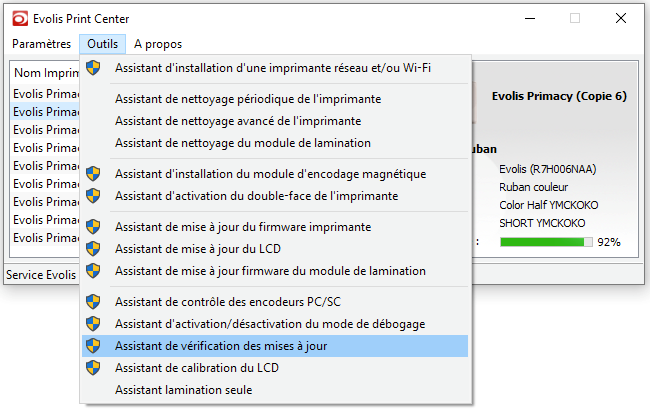Select Assistant d'installation du module d'encodage magnétique
The height and width of the screenshot is (412, 650).
(275, 174)
